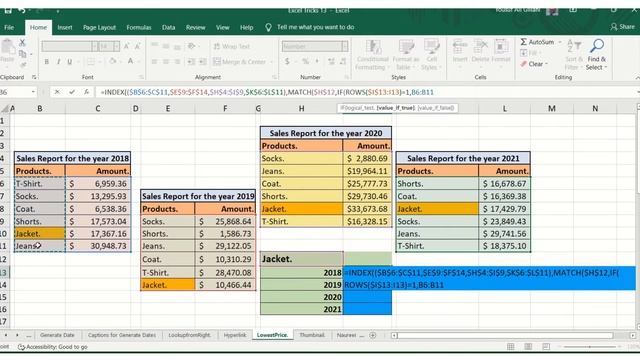Open Cell Styles gallery
The image size is (640, 360).
(x=431, y=55)
